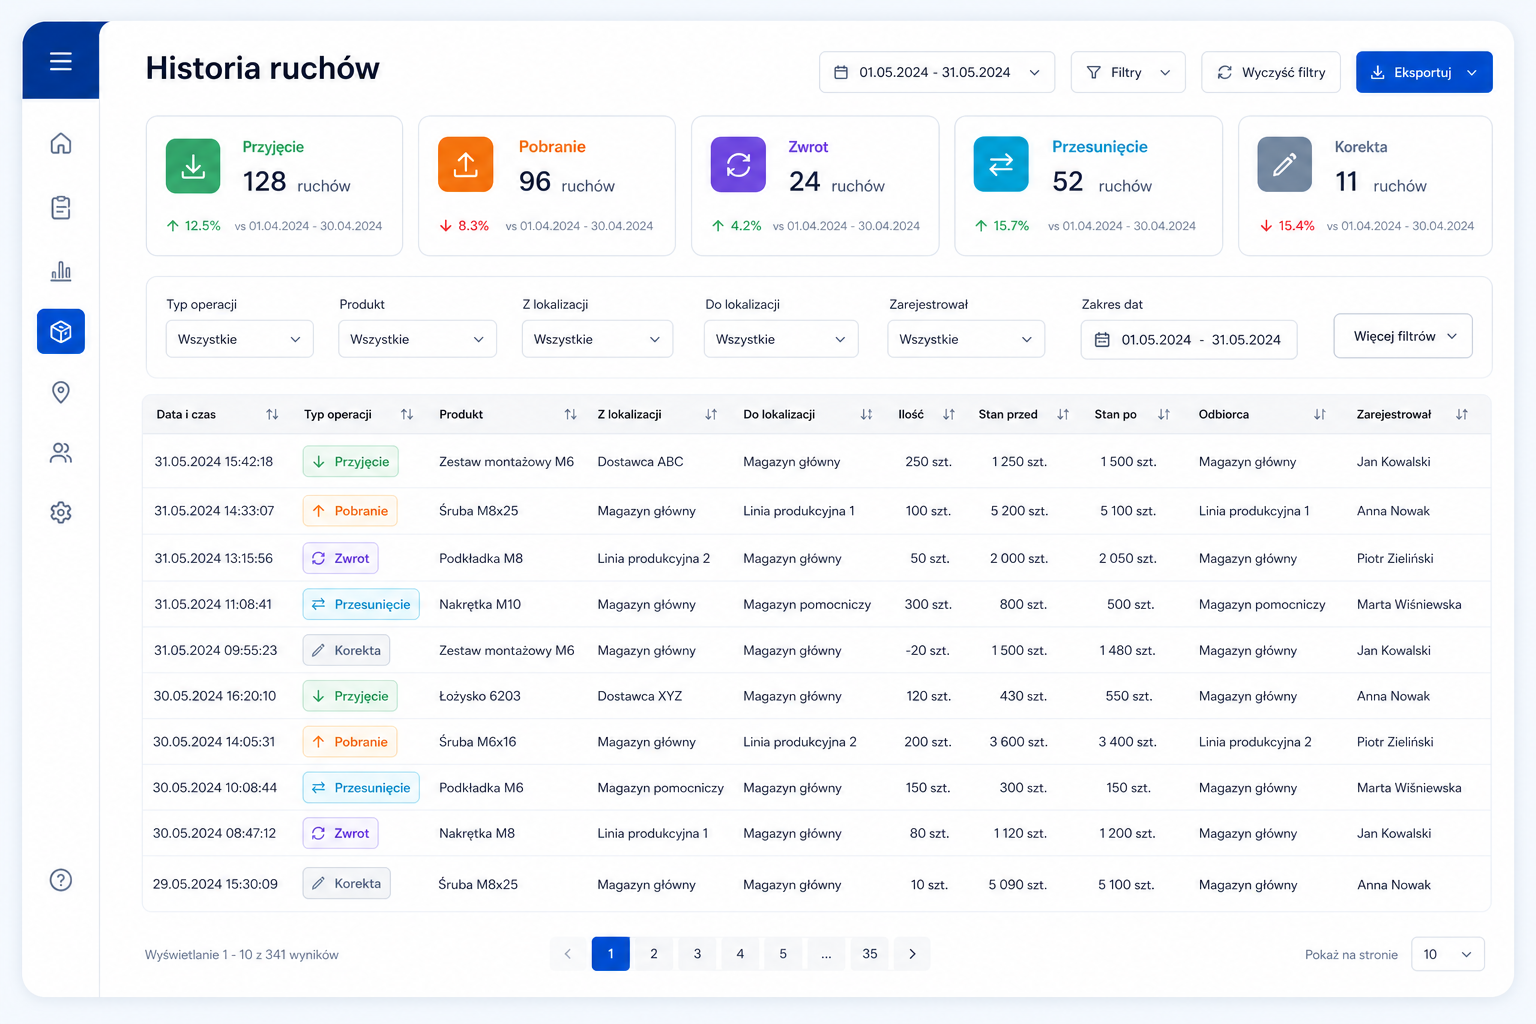
Task: Sort by Data i czas column
Action: click(x=272, y=414)
